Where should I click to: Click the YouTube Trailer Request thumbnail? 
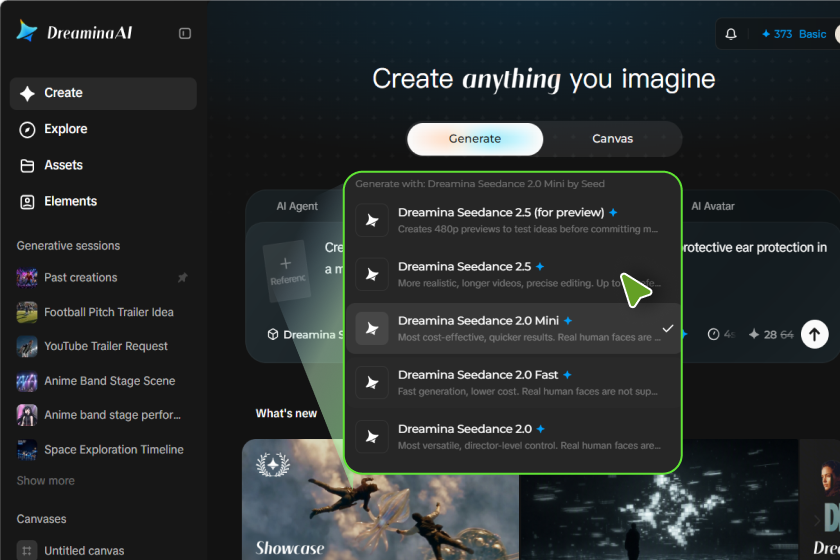click(27, 347)
